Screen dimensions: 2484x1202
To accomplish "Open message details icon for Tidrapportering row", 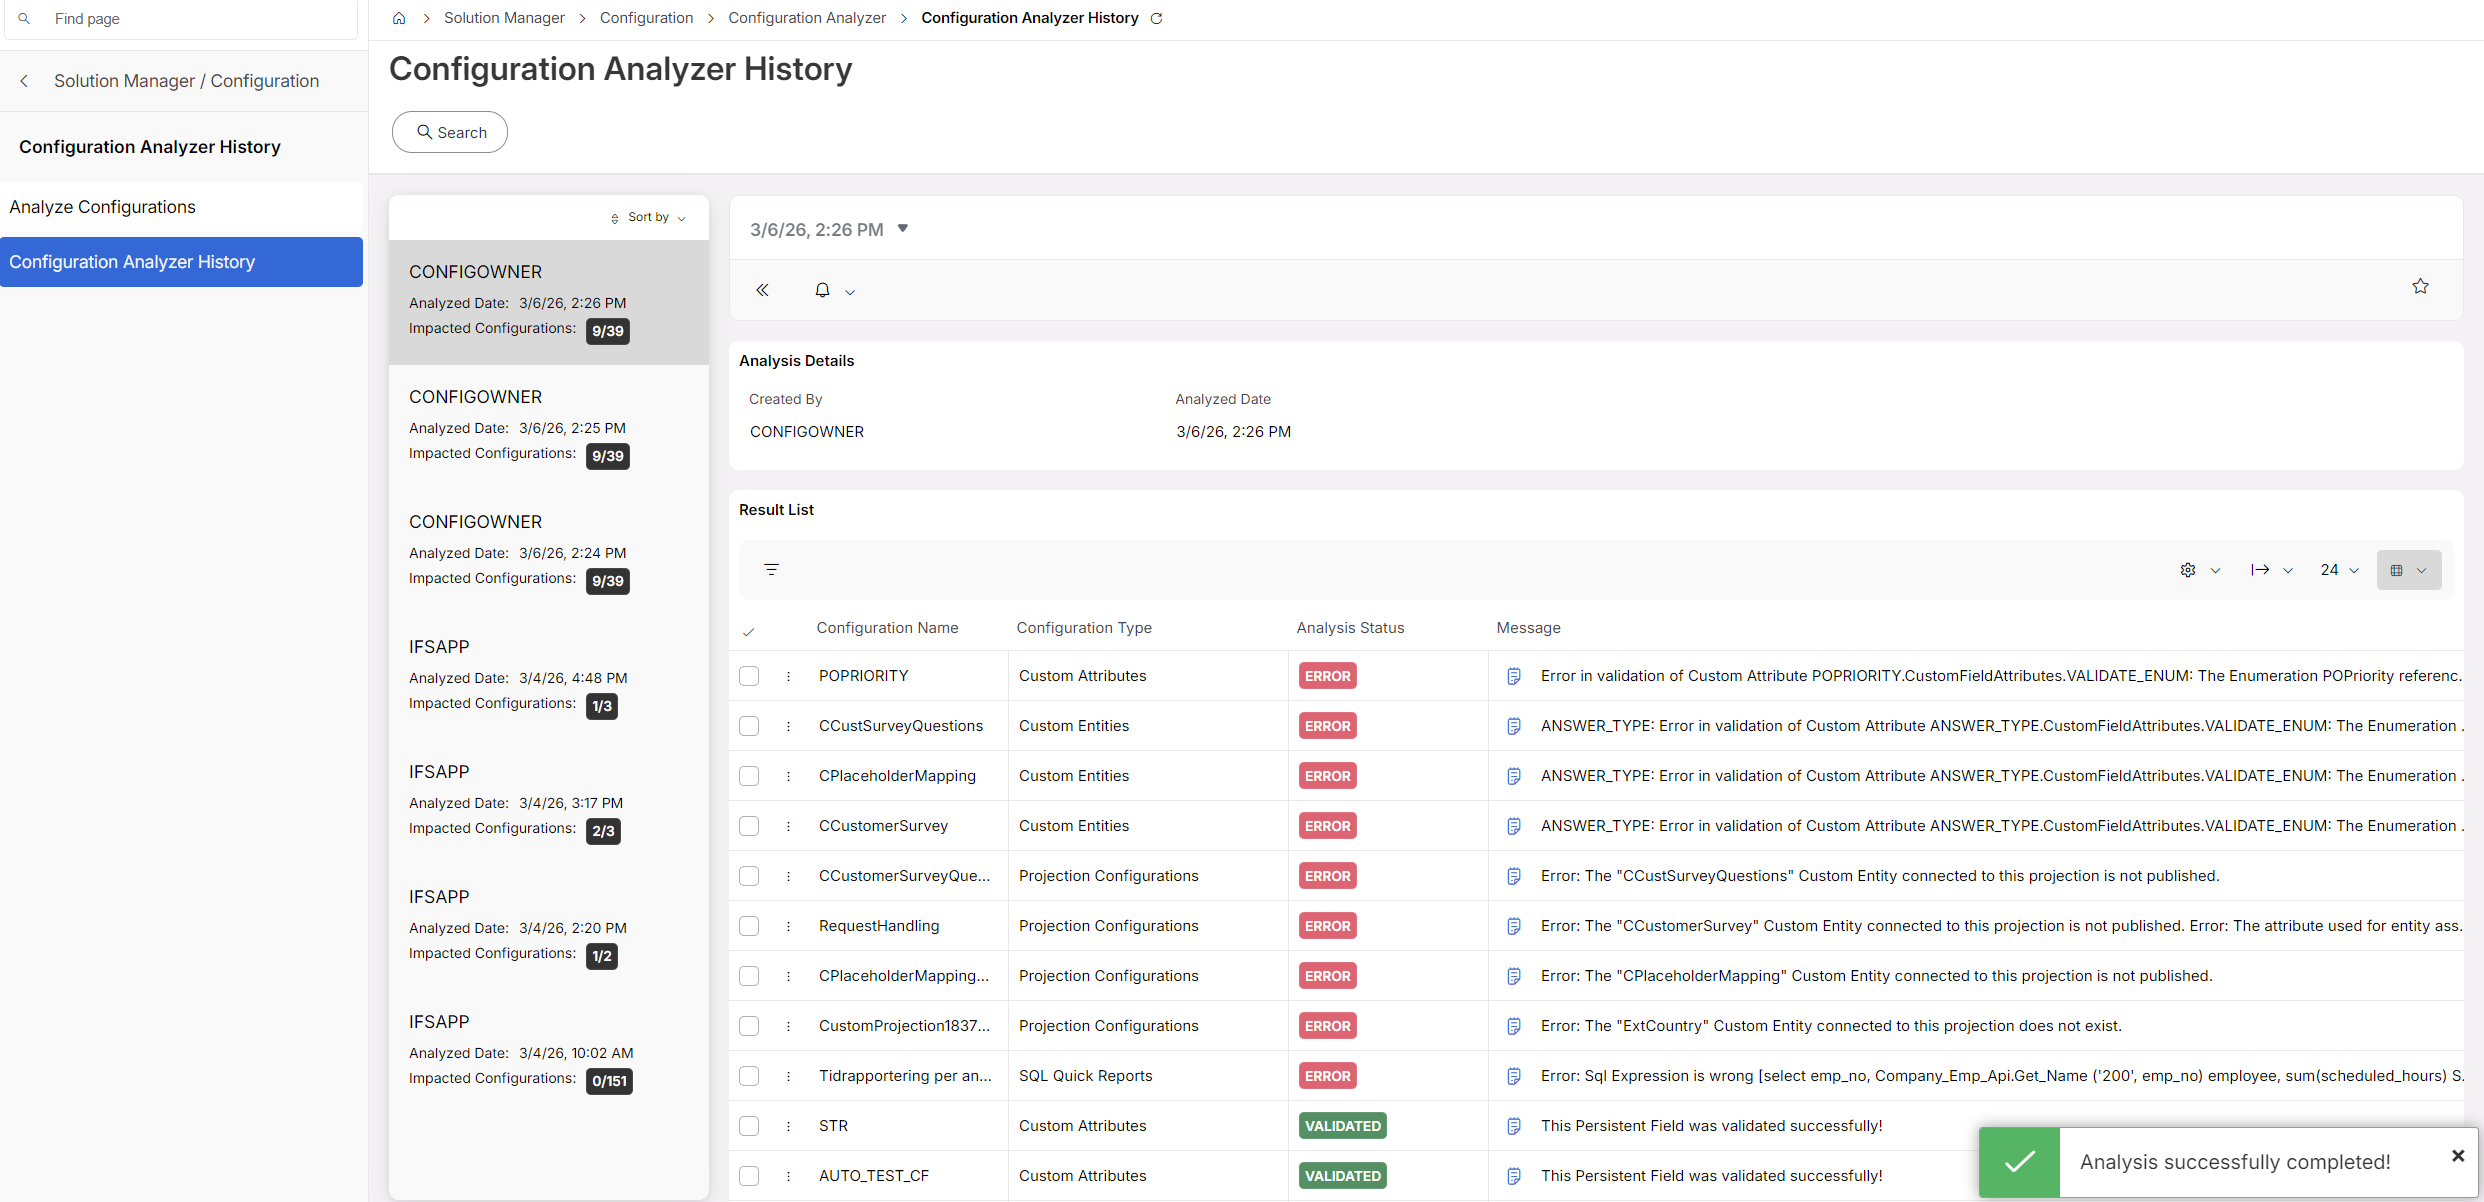I will pos(1514,1076).
